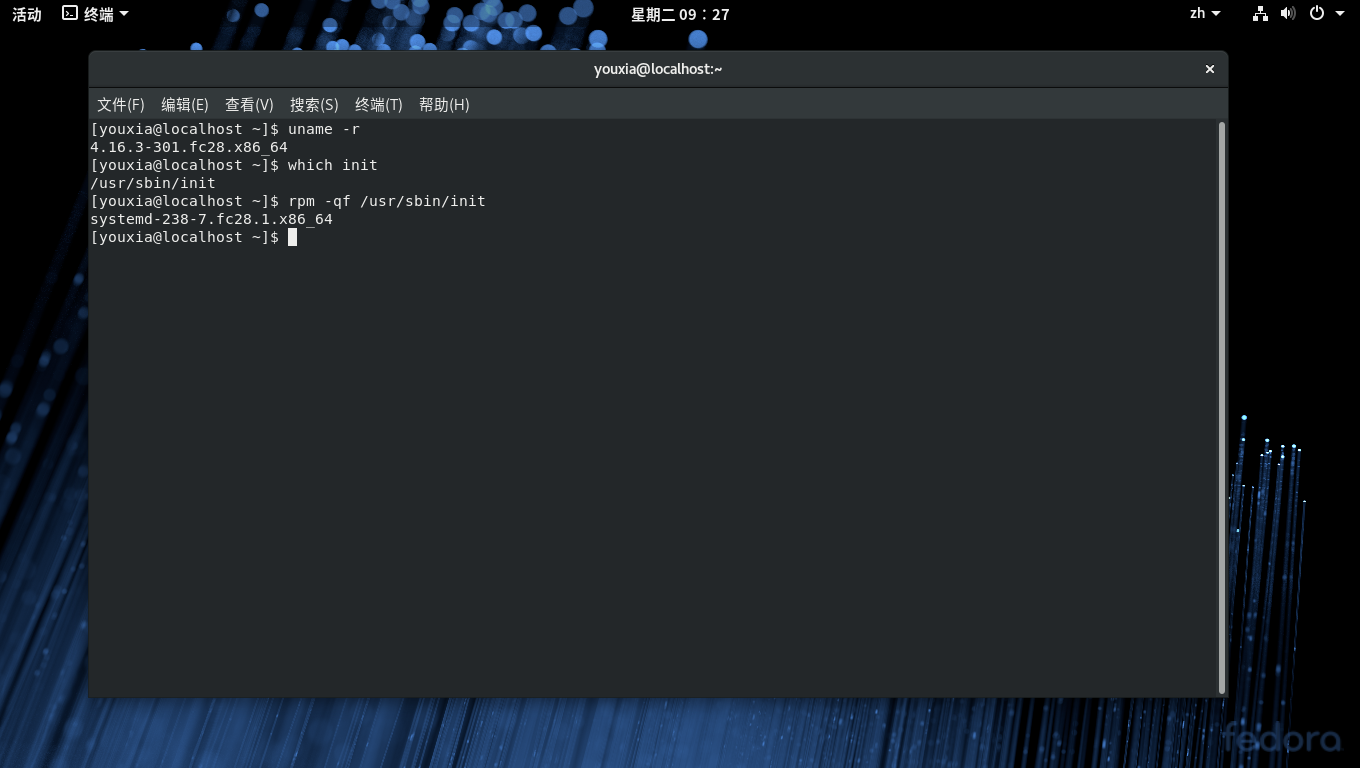Viewport: 1360px width, 768px height.
Task: Click the 活动 activities button
Action: [27, 14]
